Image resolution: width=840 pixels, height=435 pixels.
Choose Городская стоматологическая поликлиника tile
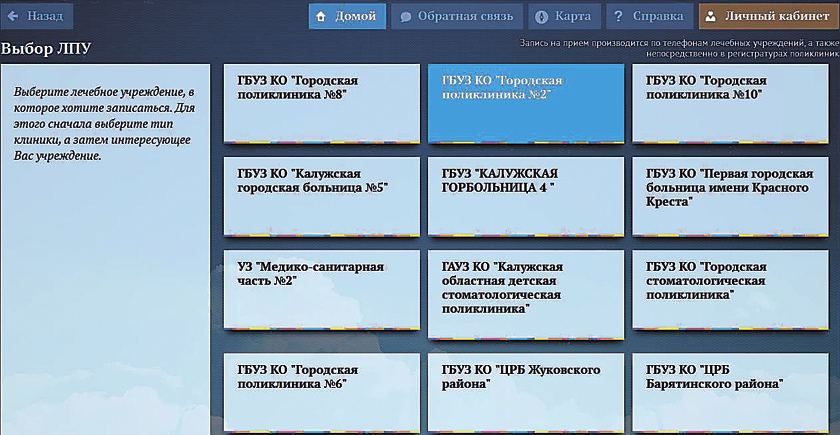tap(729, 290)
